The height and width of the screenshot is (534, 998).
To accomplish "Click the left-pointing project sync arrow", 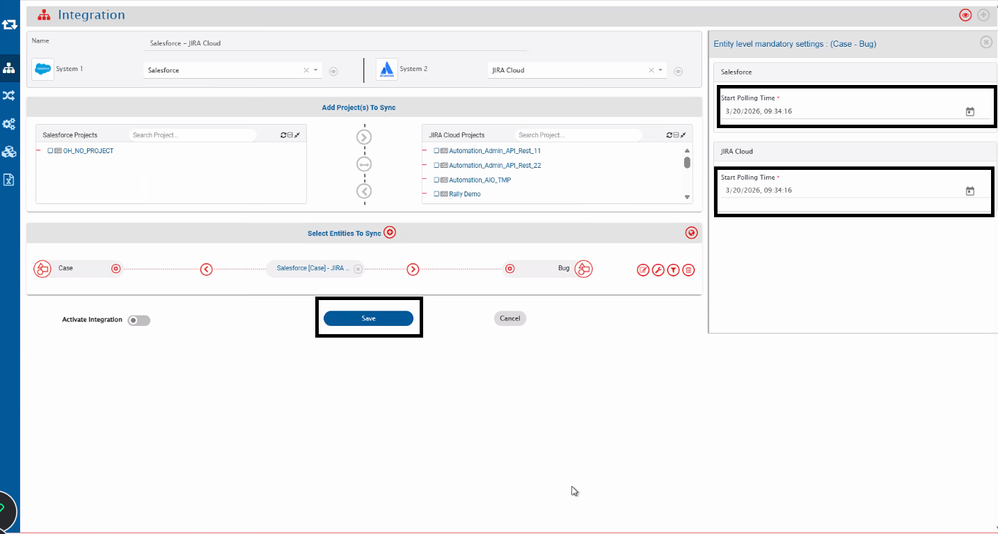I will click(x=364, y=191).
